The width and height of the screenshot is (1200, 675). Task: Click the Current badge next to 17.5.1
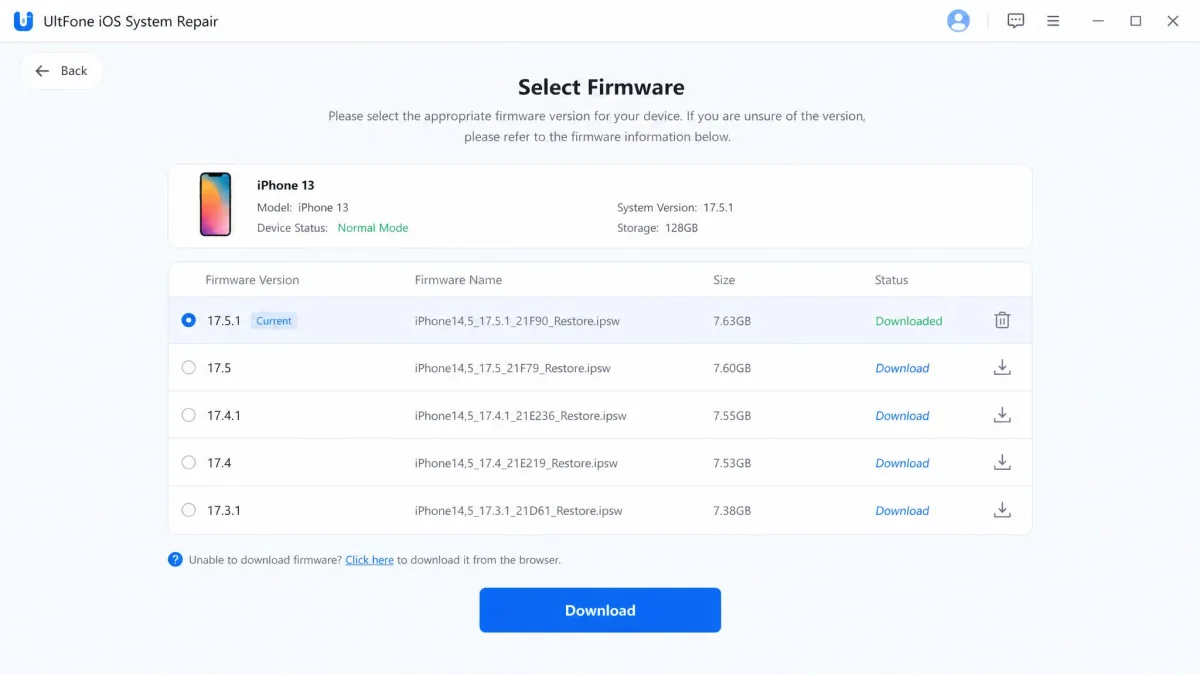click(273, 321)
